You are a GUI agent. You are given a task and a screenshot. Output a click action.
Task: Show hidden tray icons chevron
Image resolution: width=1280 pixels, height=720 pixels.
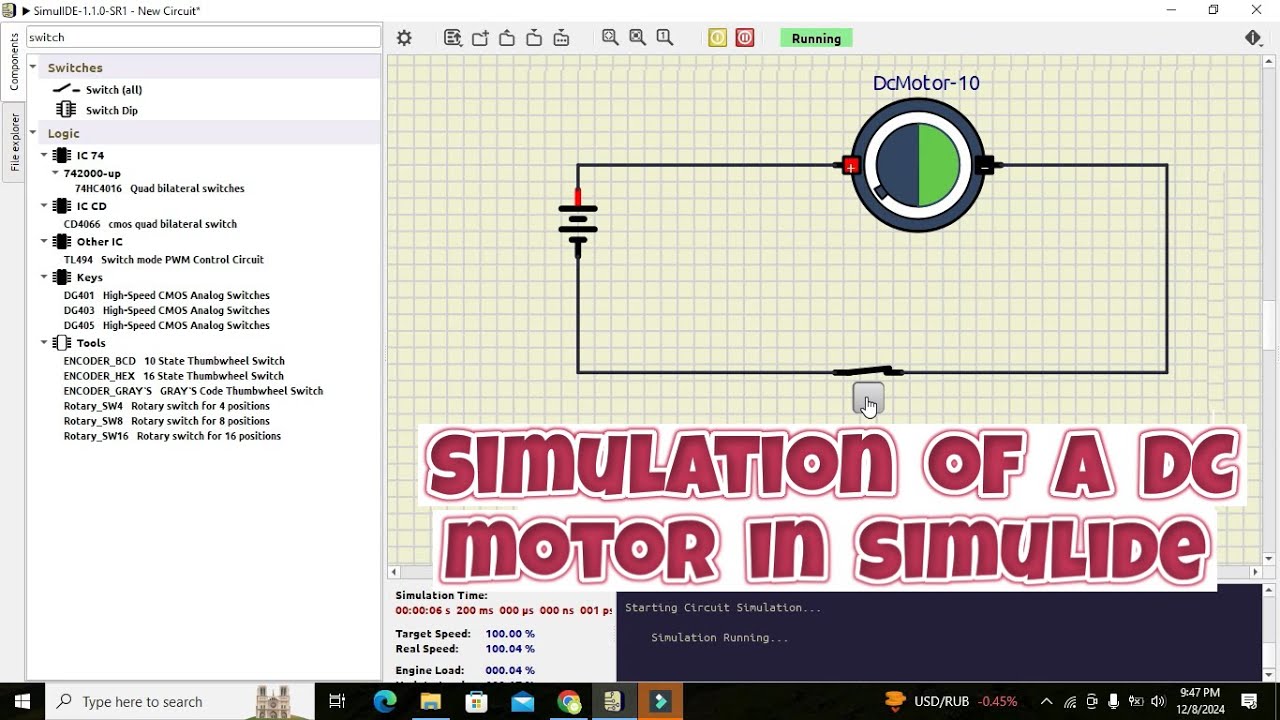[x=1046, y=701]
